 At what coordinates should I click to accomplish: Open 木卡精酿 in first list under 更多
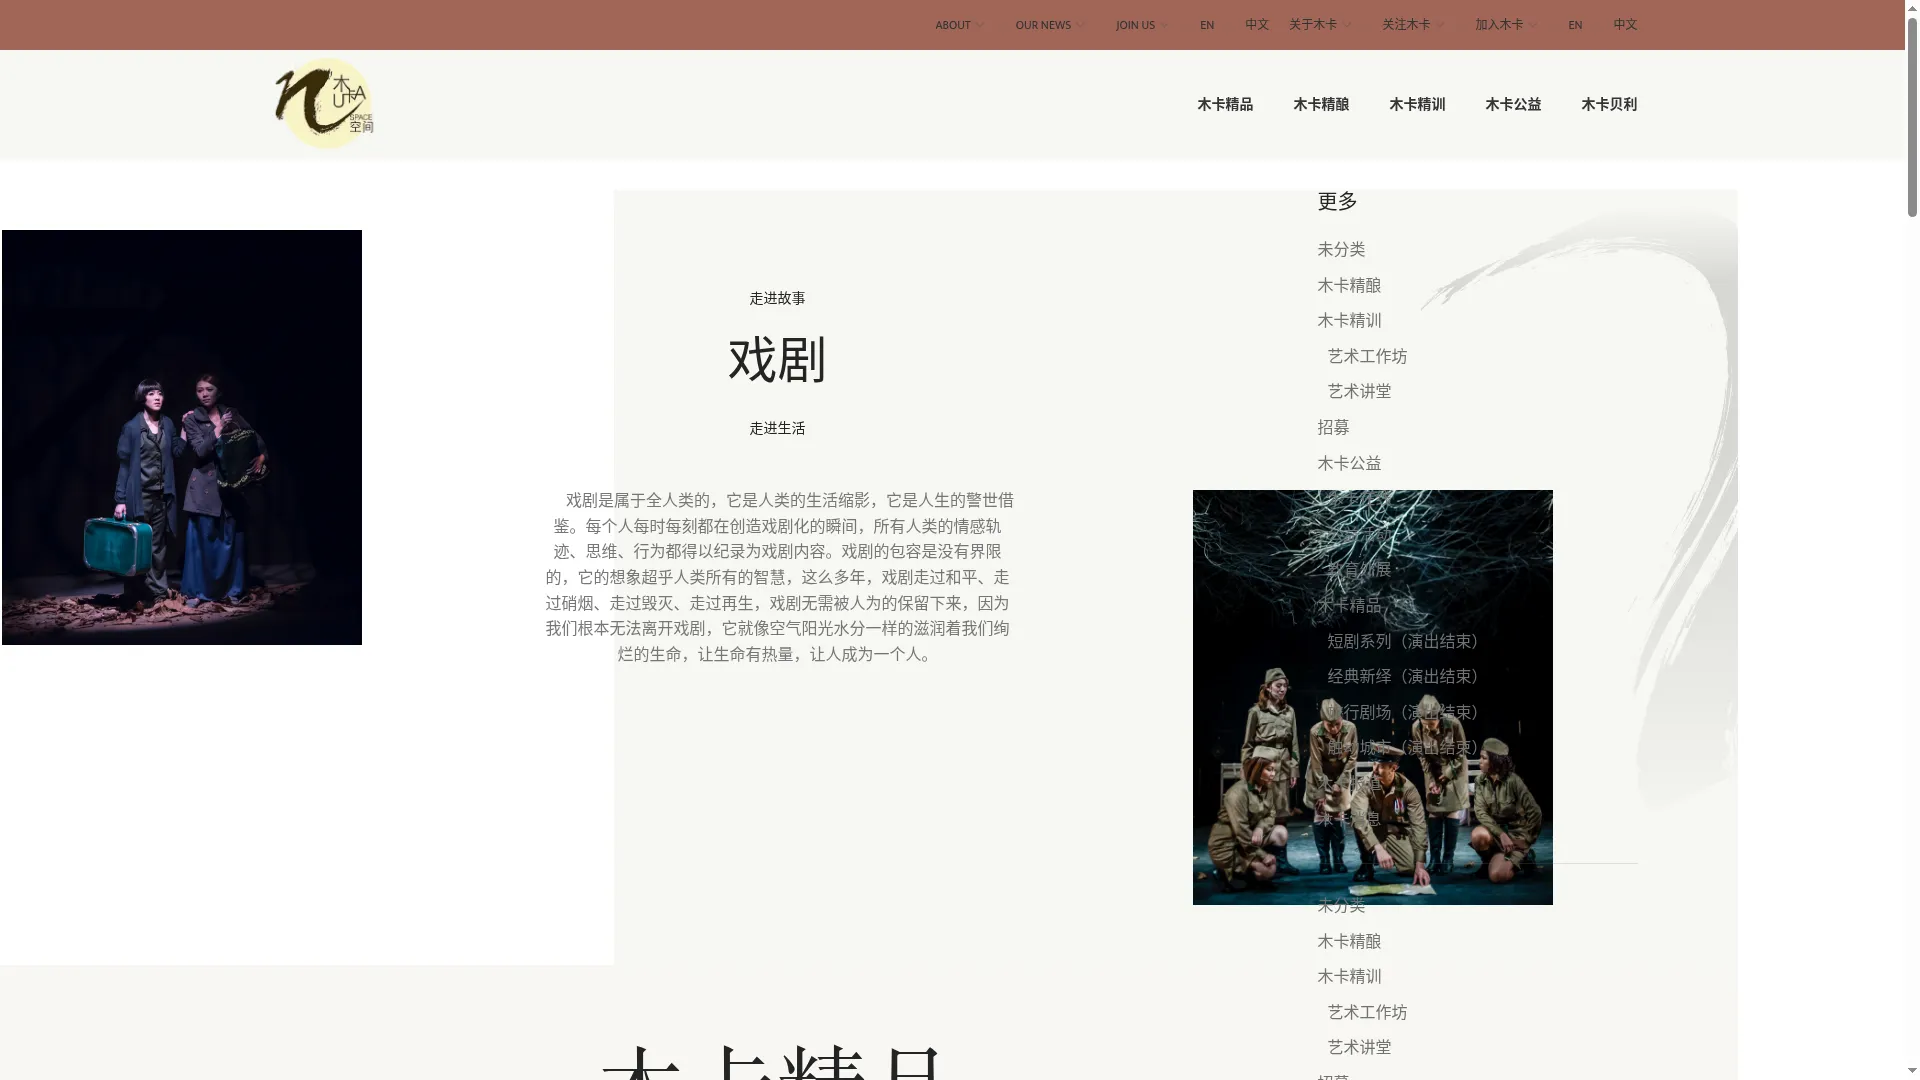click(x=1349, y=286)
